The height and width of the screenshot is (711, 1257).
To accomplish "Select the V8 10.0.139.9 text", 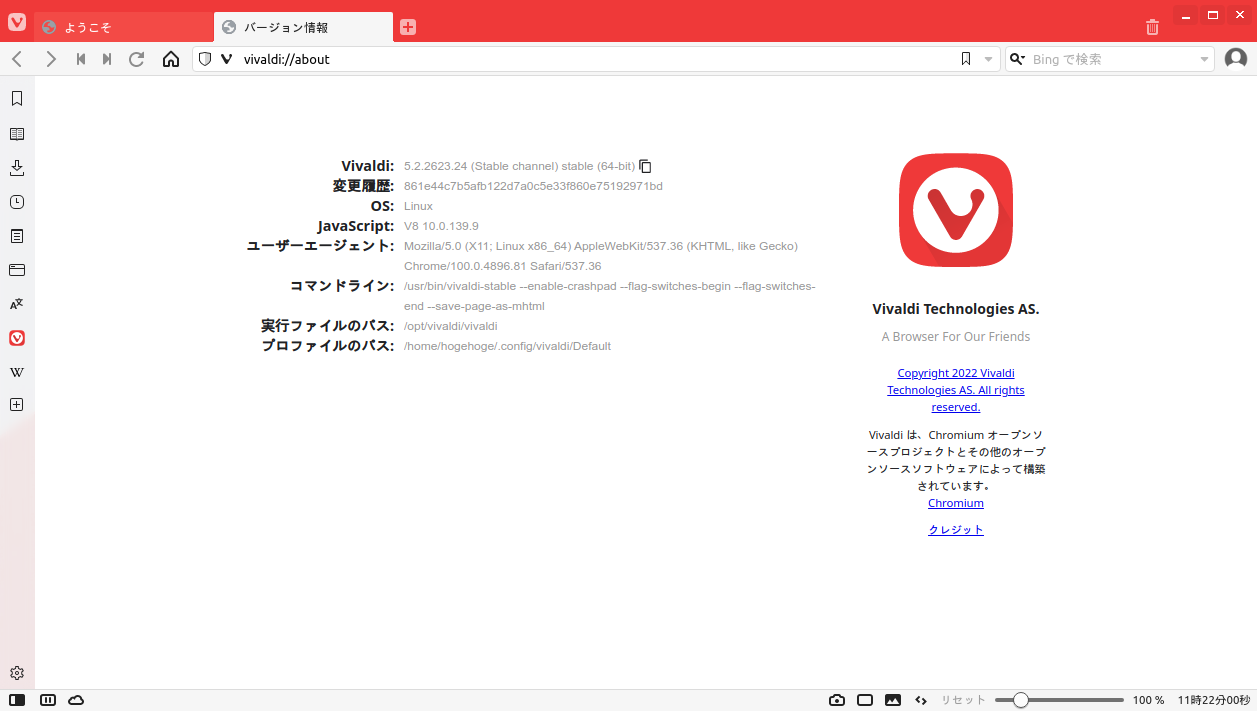I will 441,226.
